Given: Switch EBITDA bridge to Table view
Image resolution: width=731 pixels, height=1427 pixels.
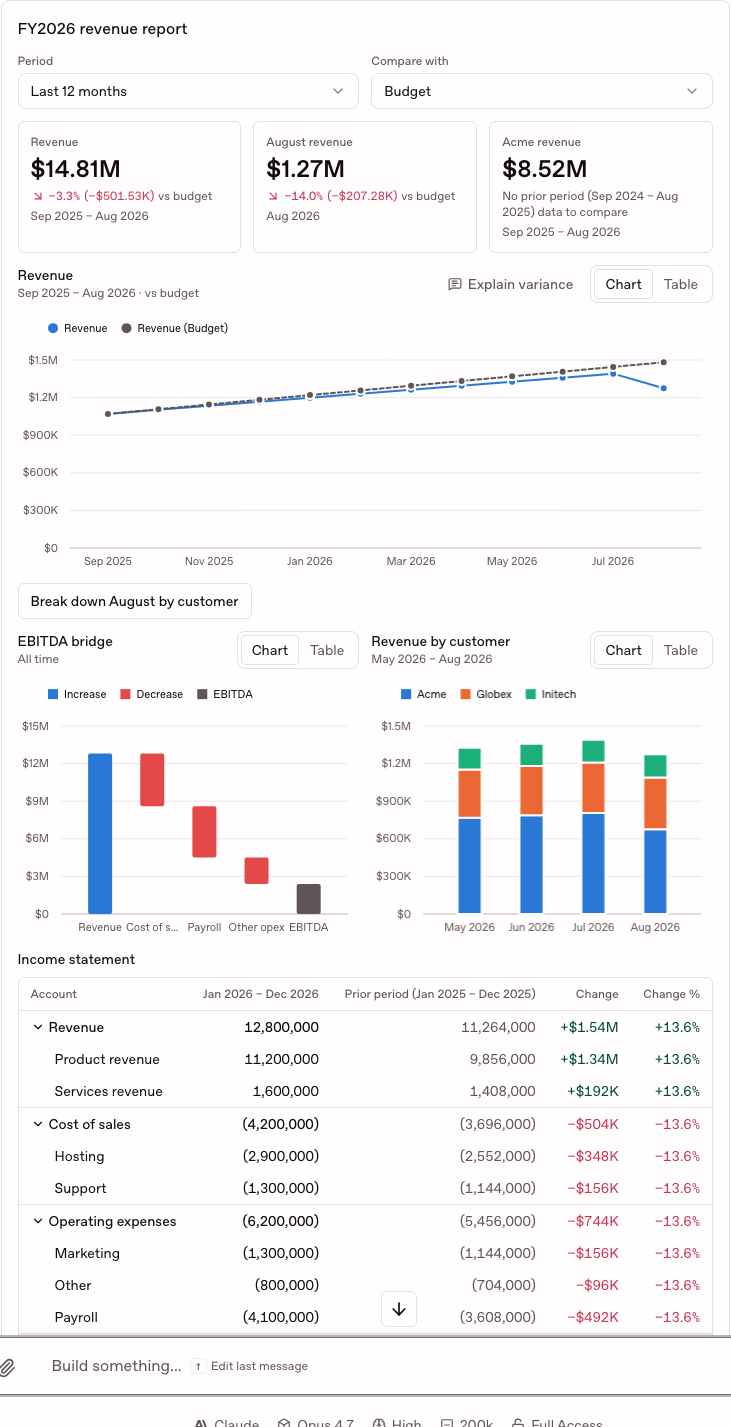Looking at the screenshot, I should [x=327, y=650].
